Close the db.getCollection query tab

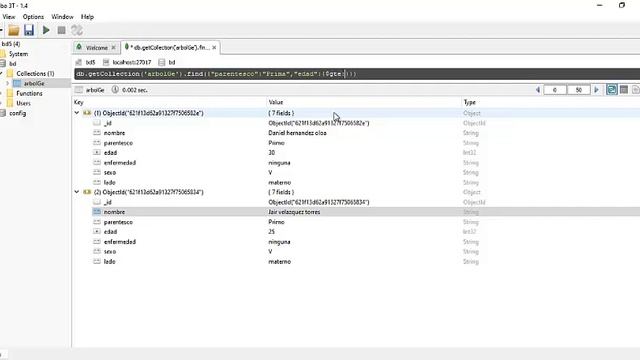pyautogui.click(x=214, y=48)
